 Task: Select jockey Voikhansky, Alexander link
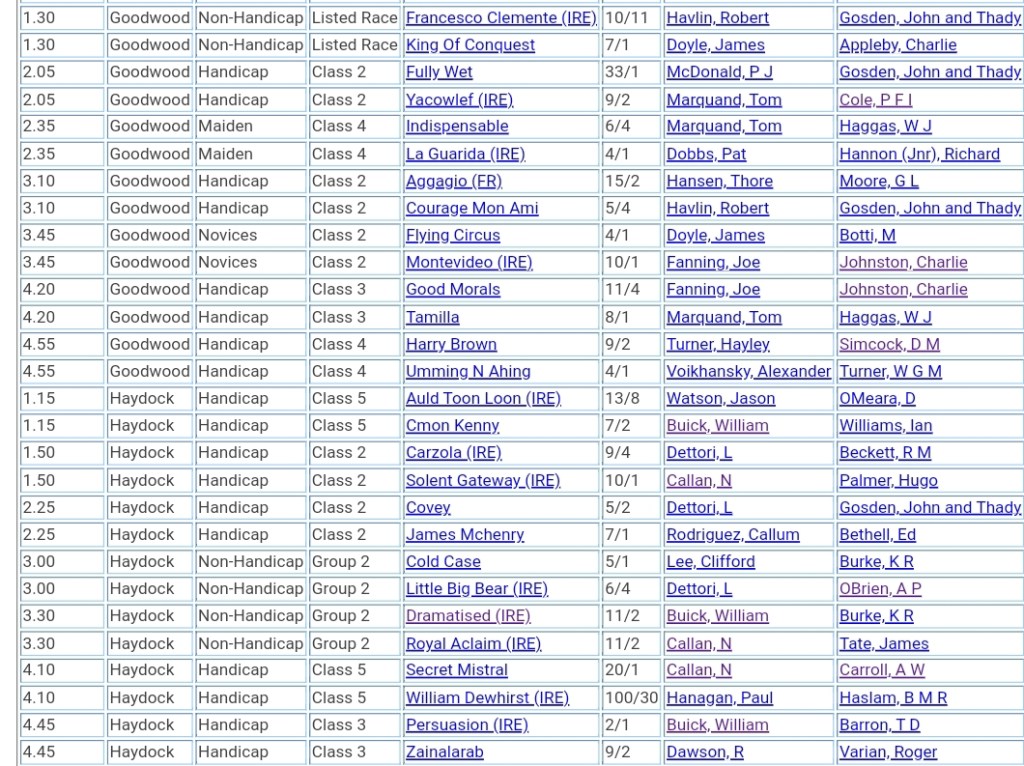click(748, 371)
